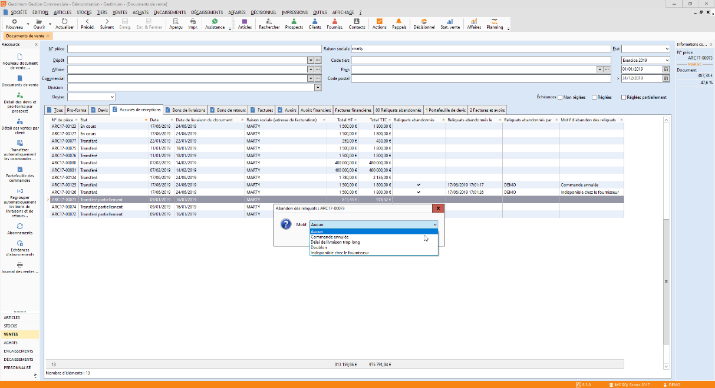
Task: Select Commande annulée in the Motif list
Action: tap(374, 237)
